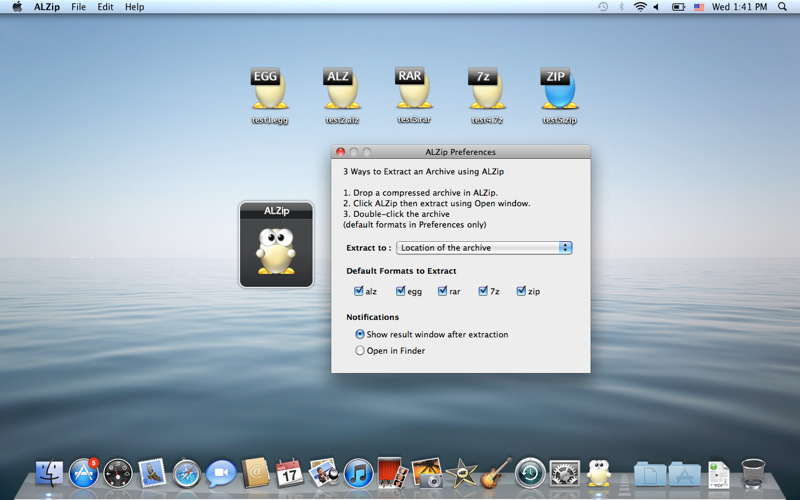Uncheck the alz format checkbox
Screen dimensions: 800x500
click(x=359, y=292)
